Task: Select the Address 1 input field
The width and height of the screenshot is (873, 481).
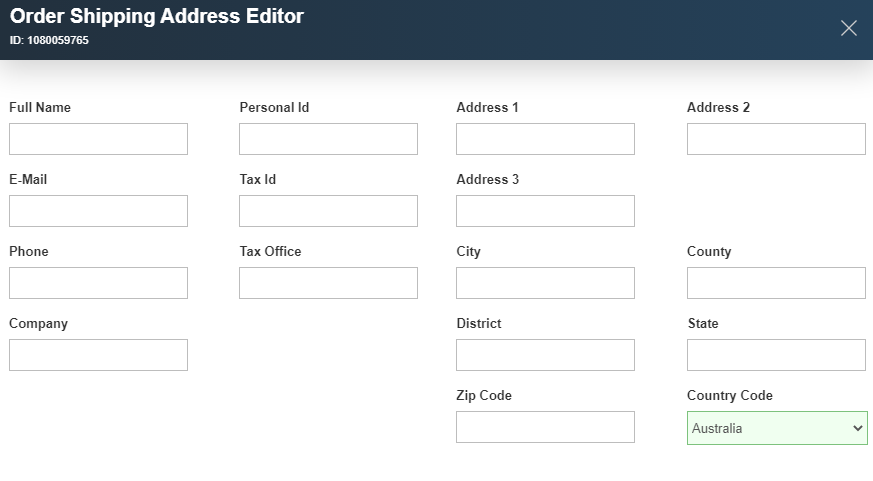Action: 545,139
